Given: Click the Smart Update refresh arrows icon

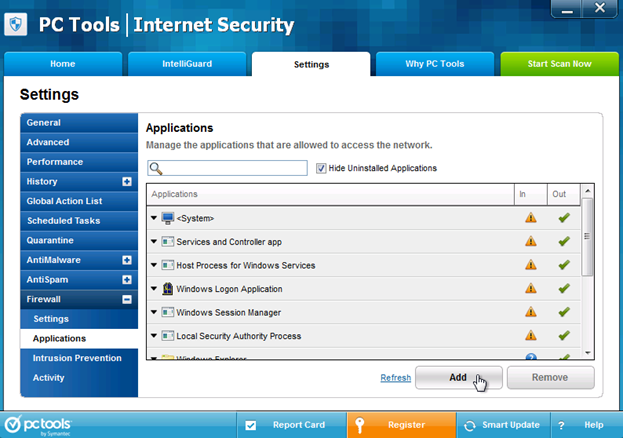Looking at the screenshot, I should [x=470, y=425].
